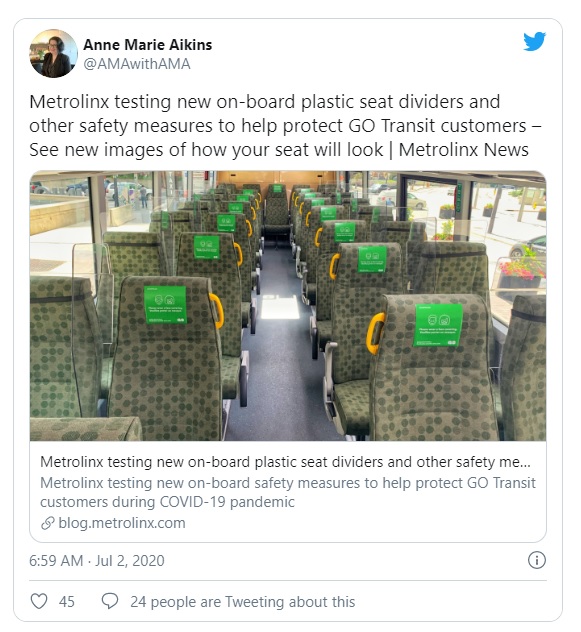Open "24 people are Tweeting about this"

(243, 602)
